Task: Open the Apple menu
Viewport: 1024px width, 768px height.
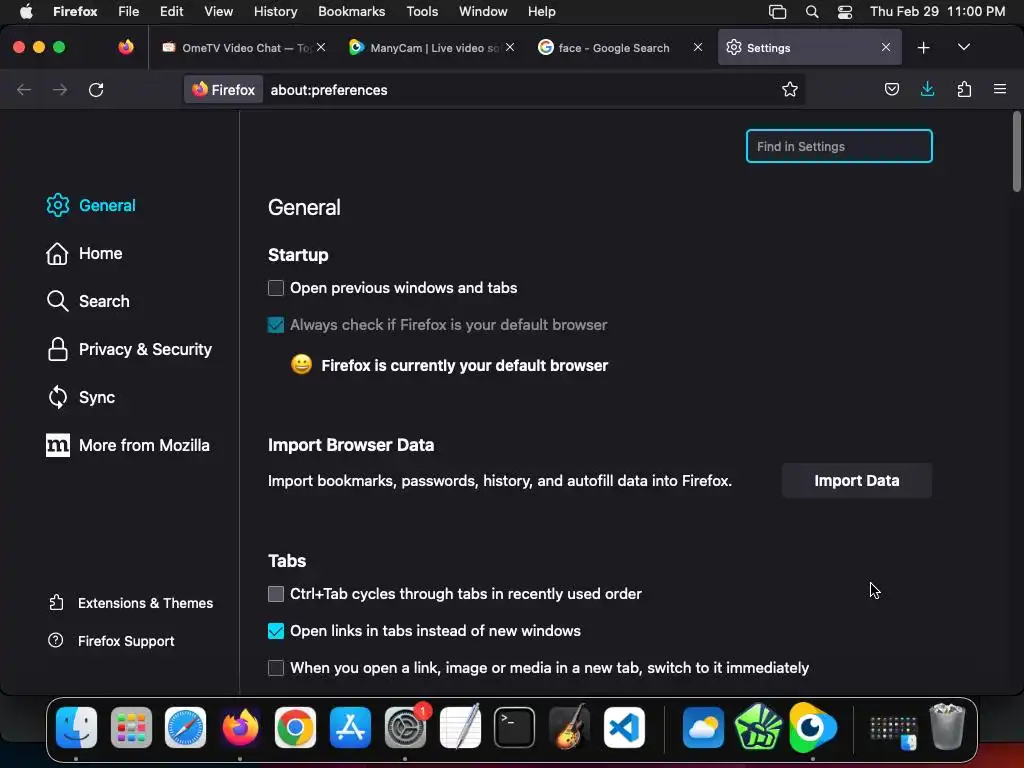Action: coord(26,11)
